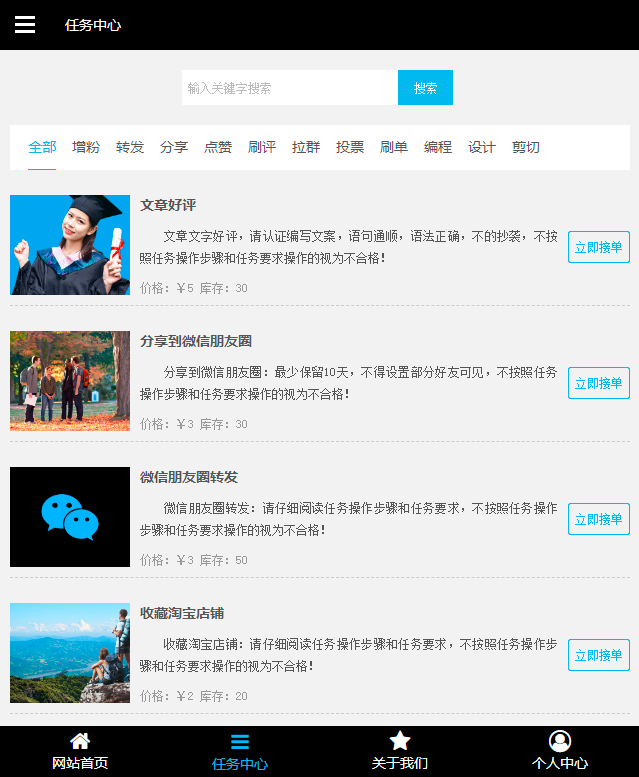Viewport: 639px width, 777px height.
Task: Accept the 分享到微信朋友圈 task with 立即接单
Action: tap(599, 383)
